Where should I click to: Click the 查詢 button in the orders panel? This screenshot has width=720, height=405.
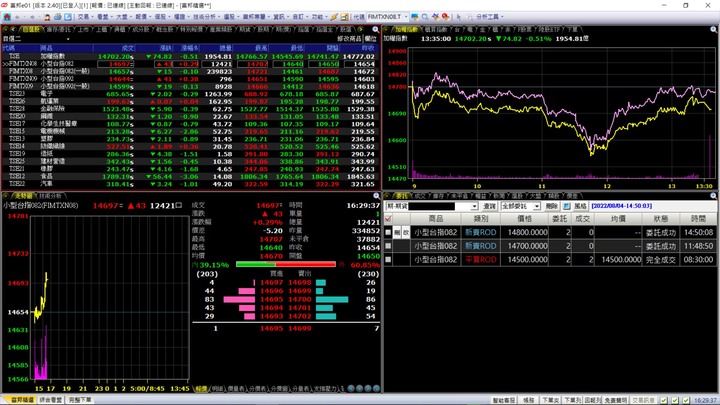489,206
